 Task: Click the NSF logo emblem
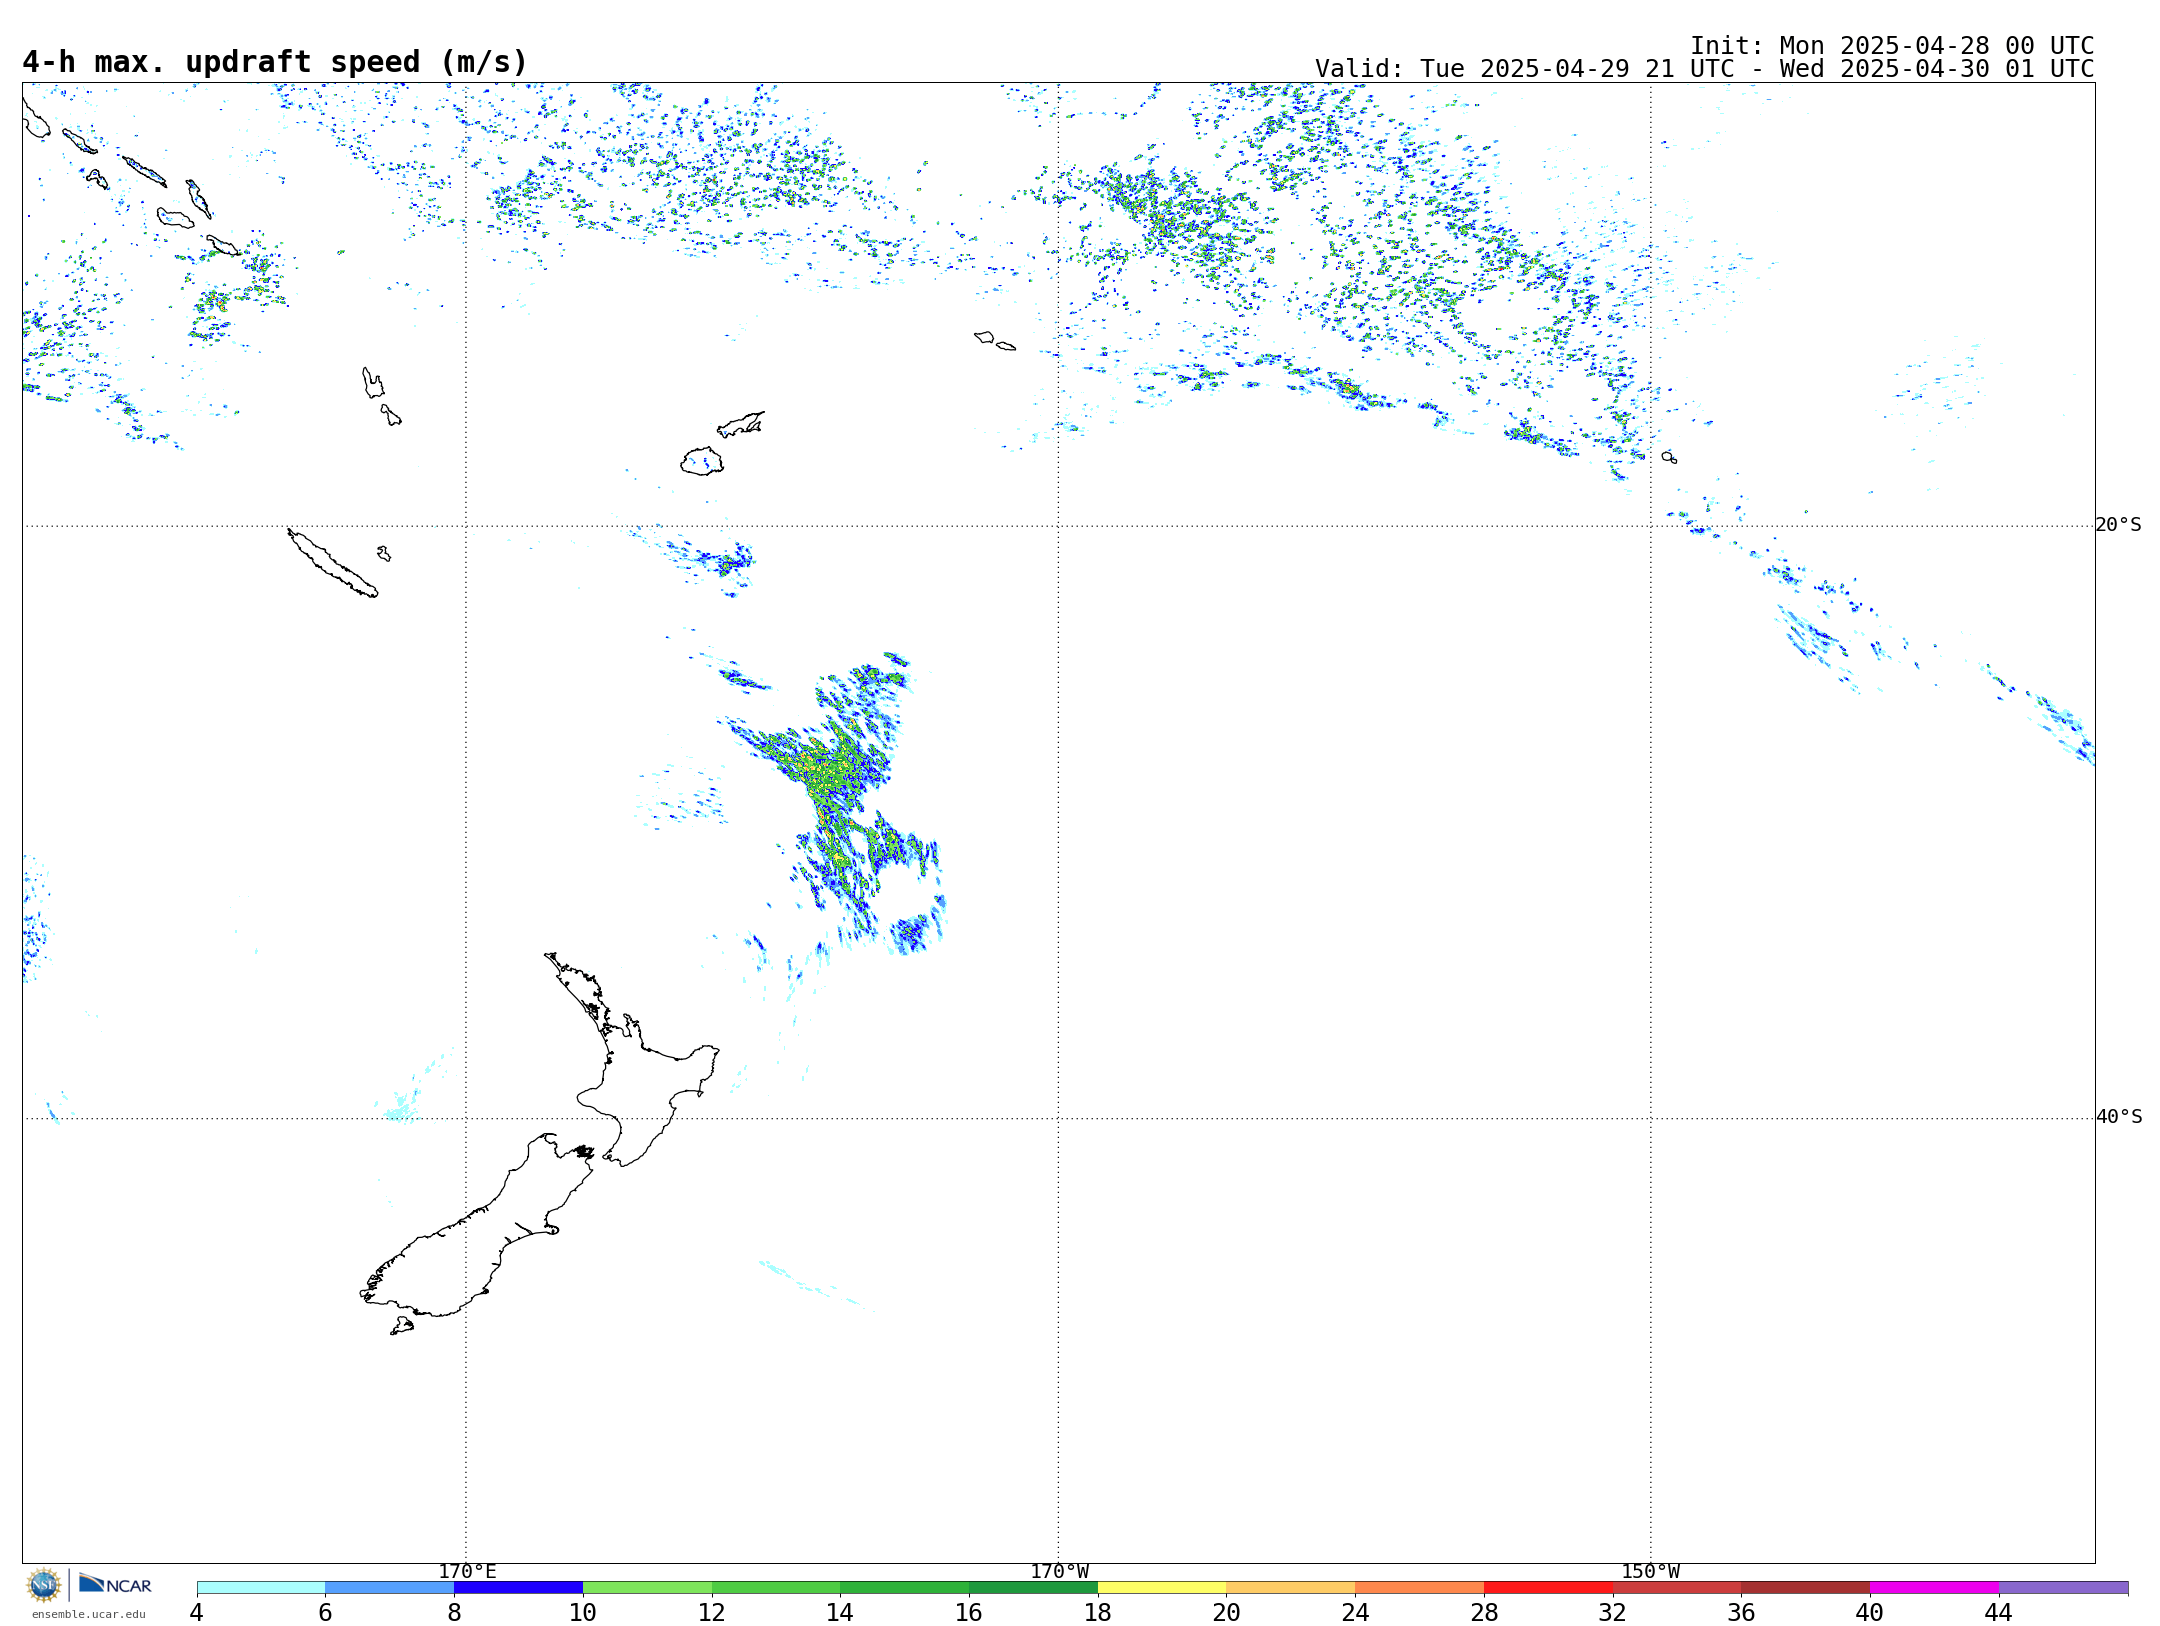tap(44, 1585)
